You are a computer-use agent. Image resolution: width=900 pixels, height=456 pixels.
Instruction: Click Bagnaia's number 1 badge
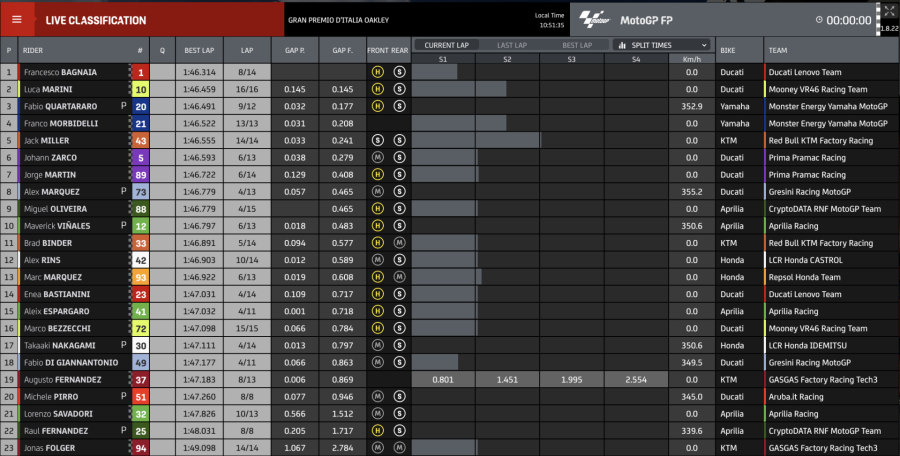(x=141, y=72)
